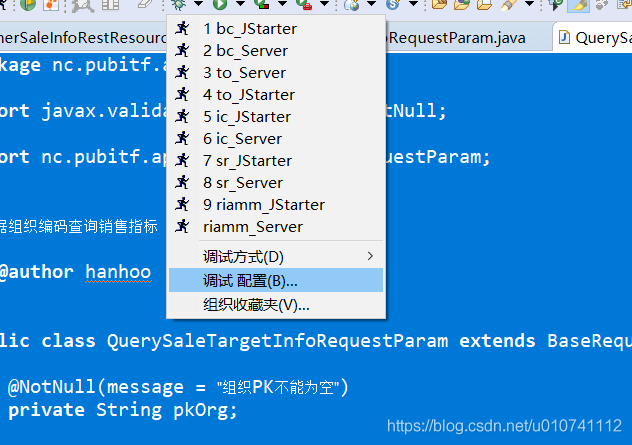Click the globe icon in the toolbar

tap(353, 5)
